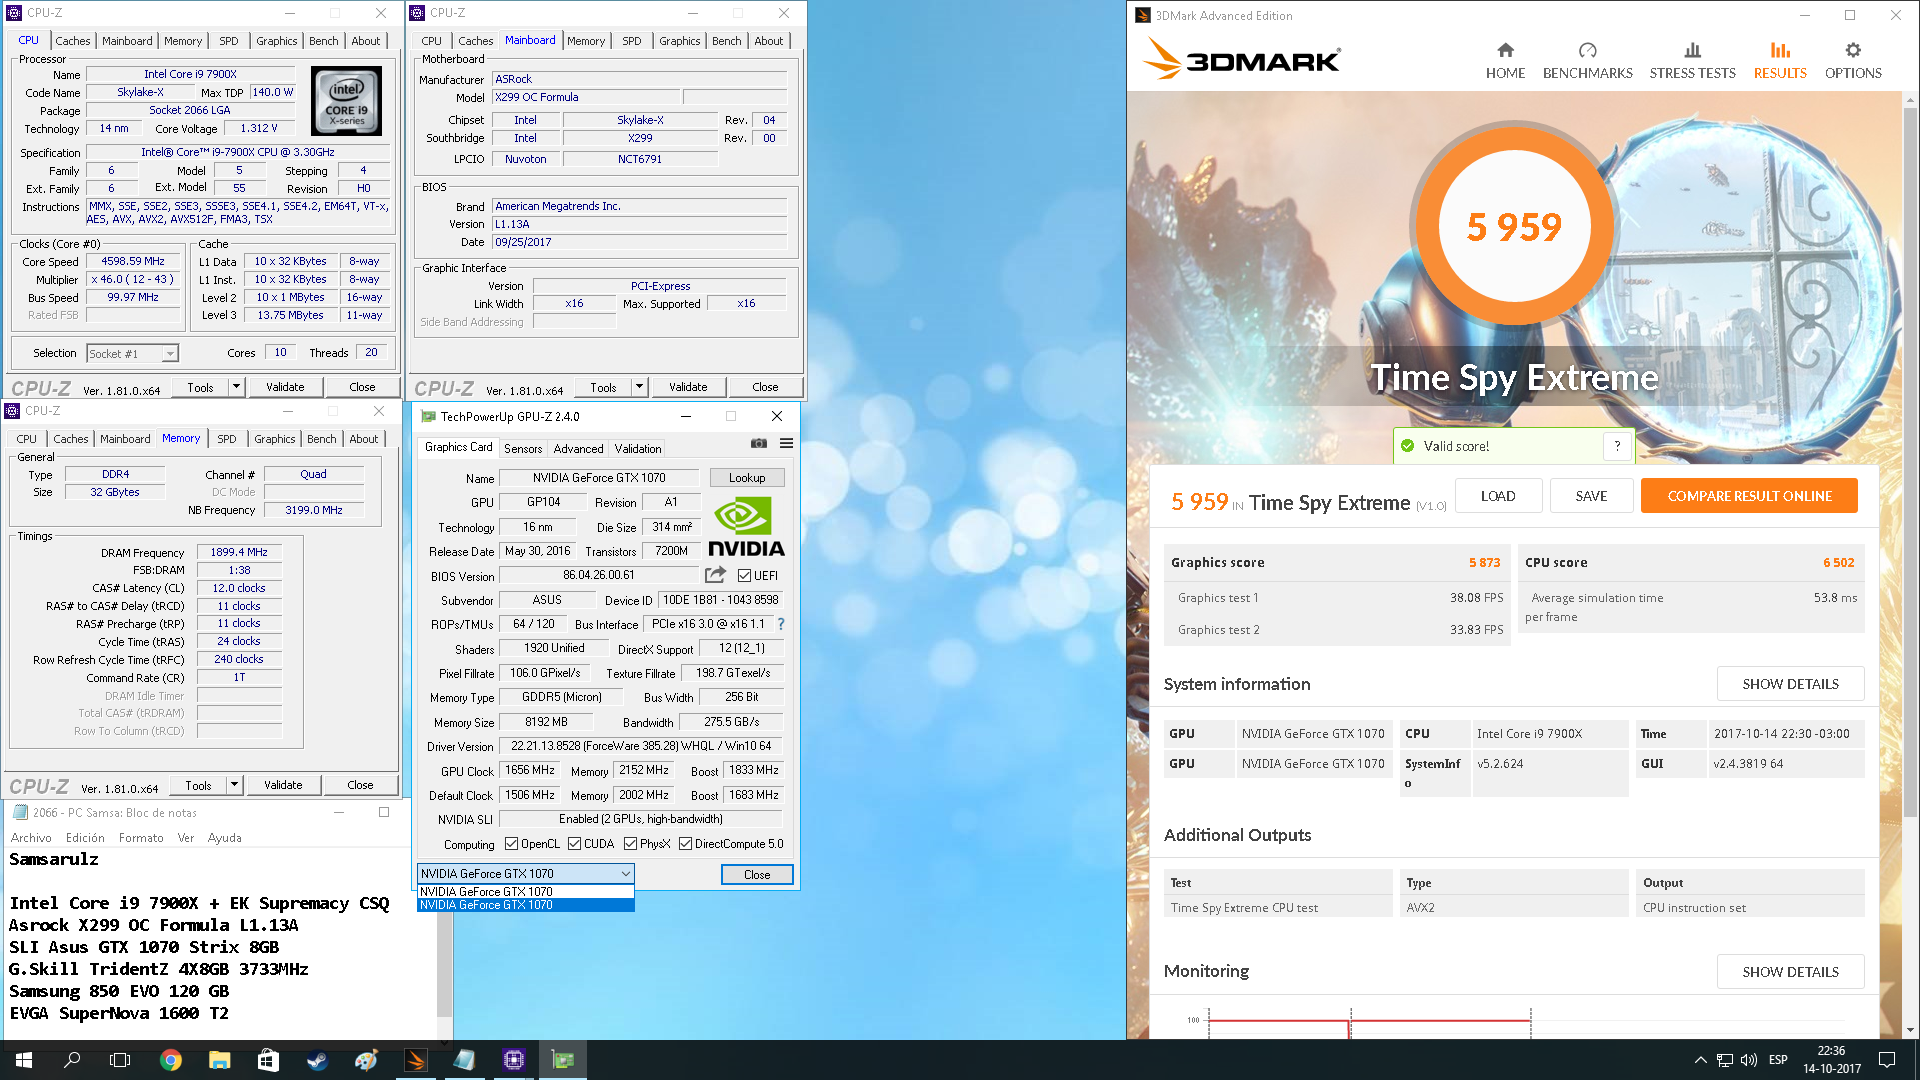The height and width of the screenshot is (1080, 1920).
Task: Switch to CPU-Z via taskbar icon
Action: click(514, 1060)
